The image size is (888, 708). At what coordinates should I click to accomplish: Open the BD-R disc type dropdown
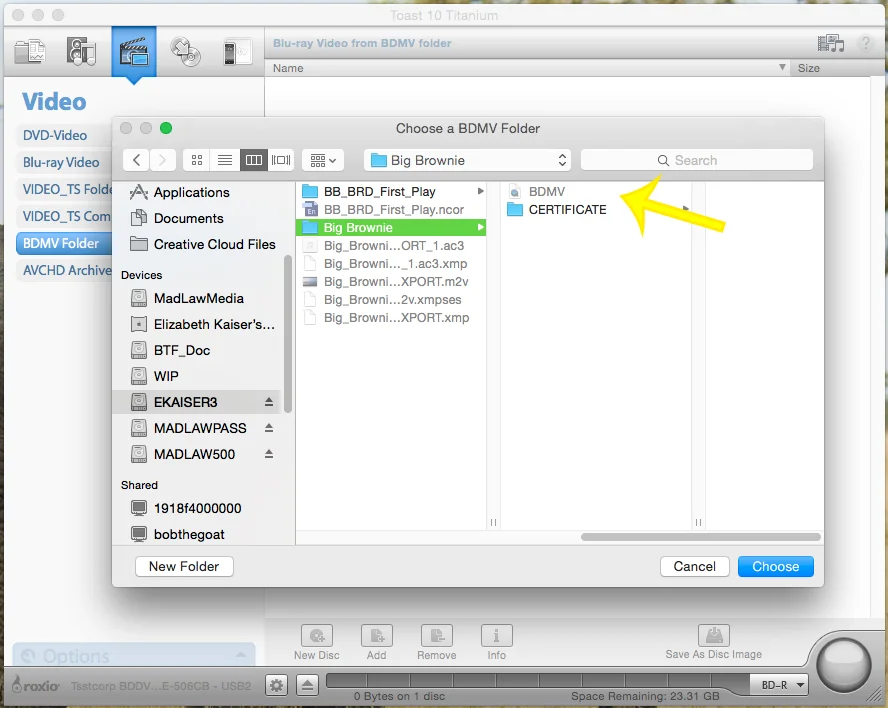779,685
